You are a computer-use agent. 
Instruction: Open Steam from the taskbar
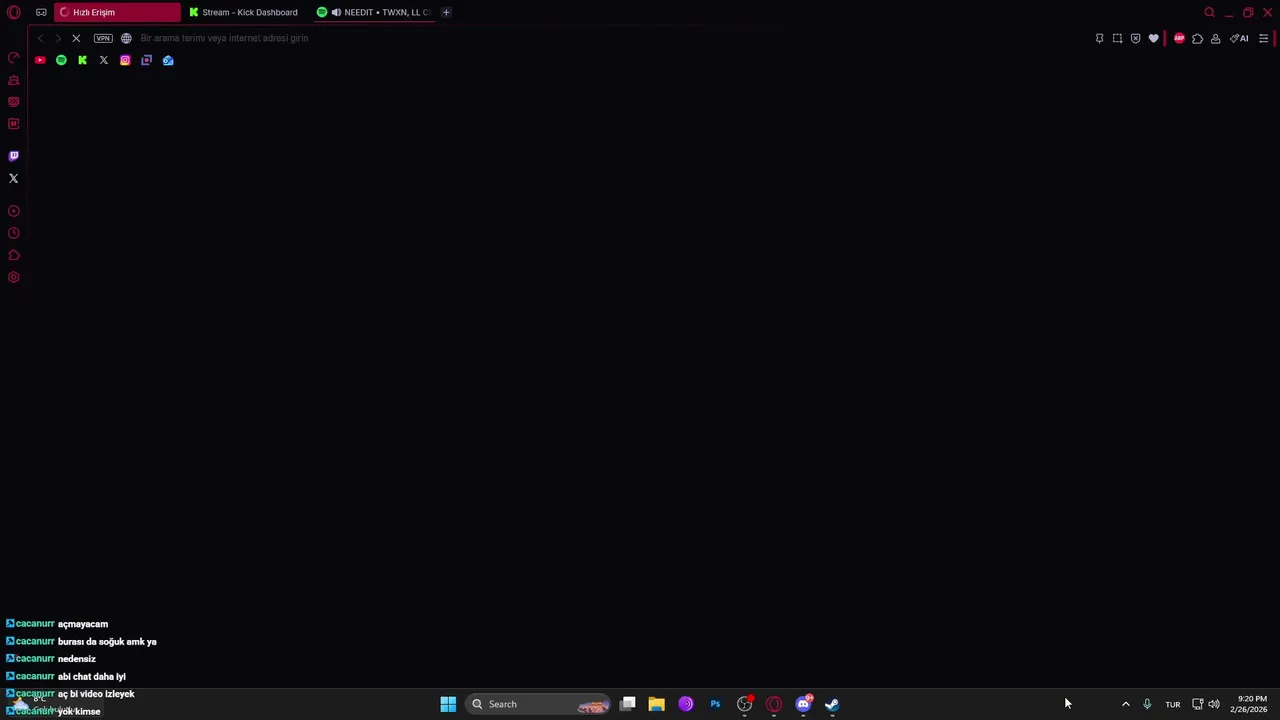click(832, 704)
